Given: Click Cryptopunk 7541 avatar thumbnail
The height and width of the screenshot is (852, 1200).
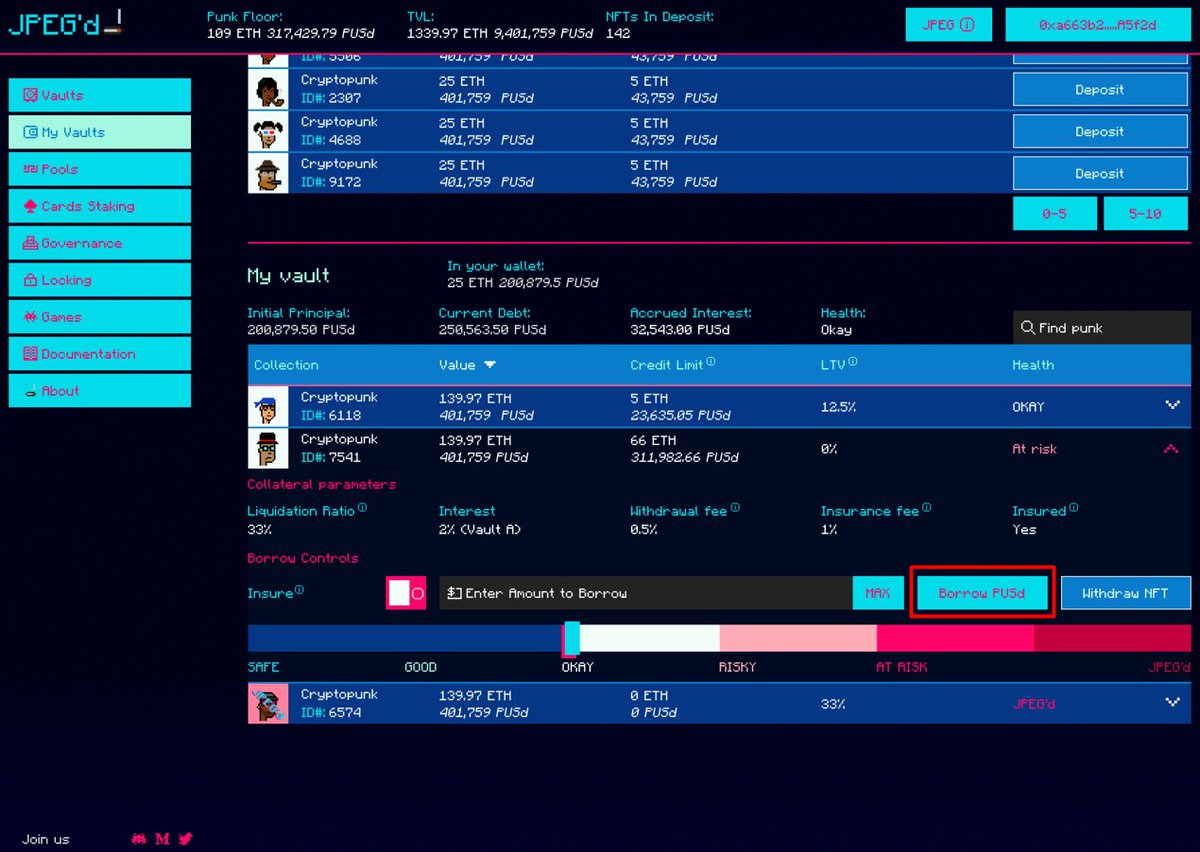Looking at the screenshot, I should point(268,449).
